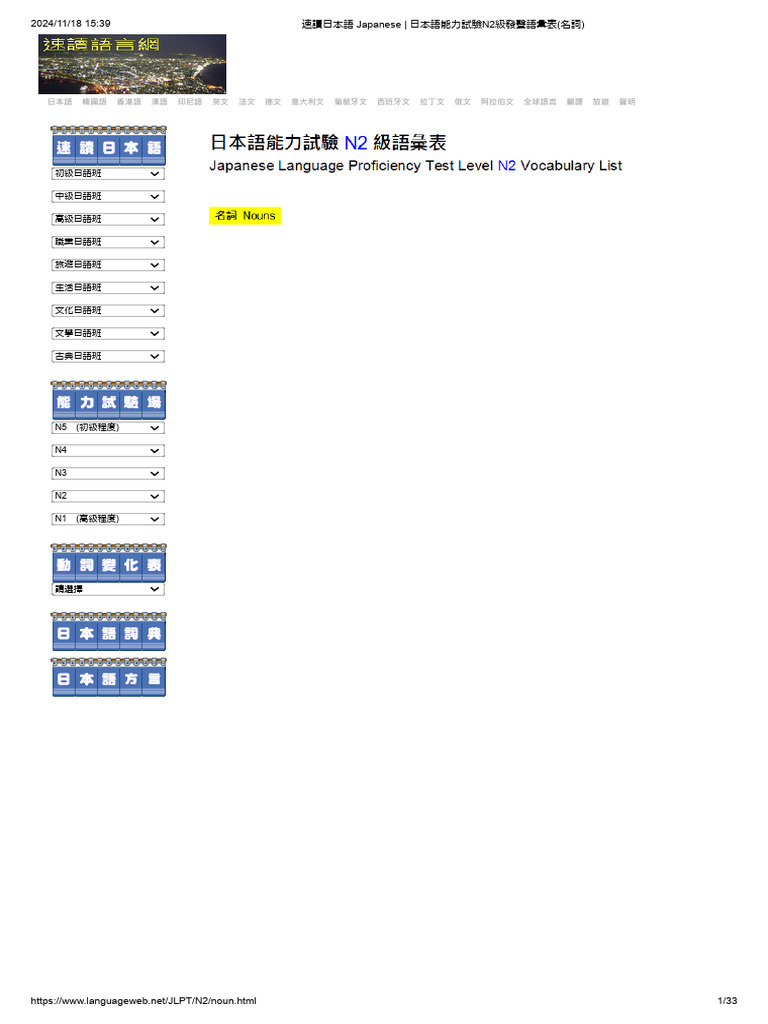This screenshot has height=1024, width=768.
Task: Open the 聲明 nav link
Action: point(627,102)
